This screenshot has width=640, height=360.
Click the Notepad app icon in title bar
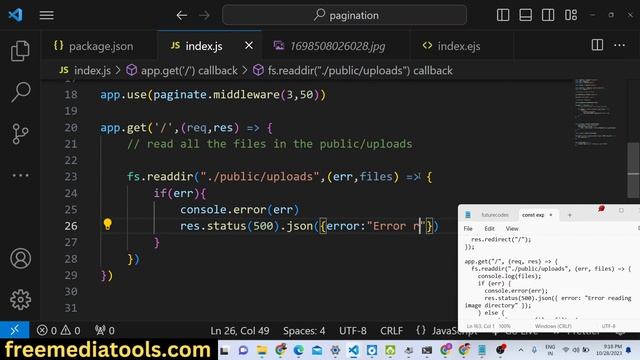pos(468,215)
